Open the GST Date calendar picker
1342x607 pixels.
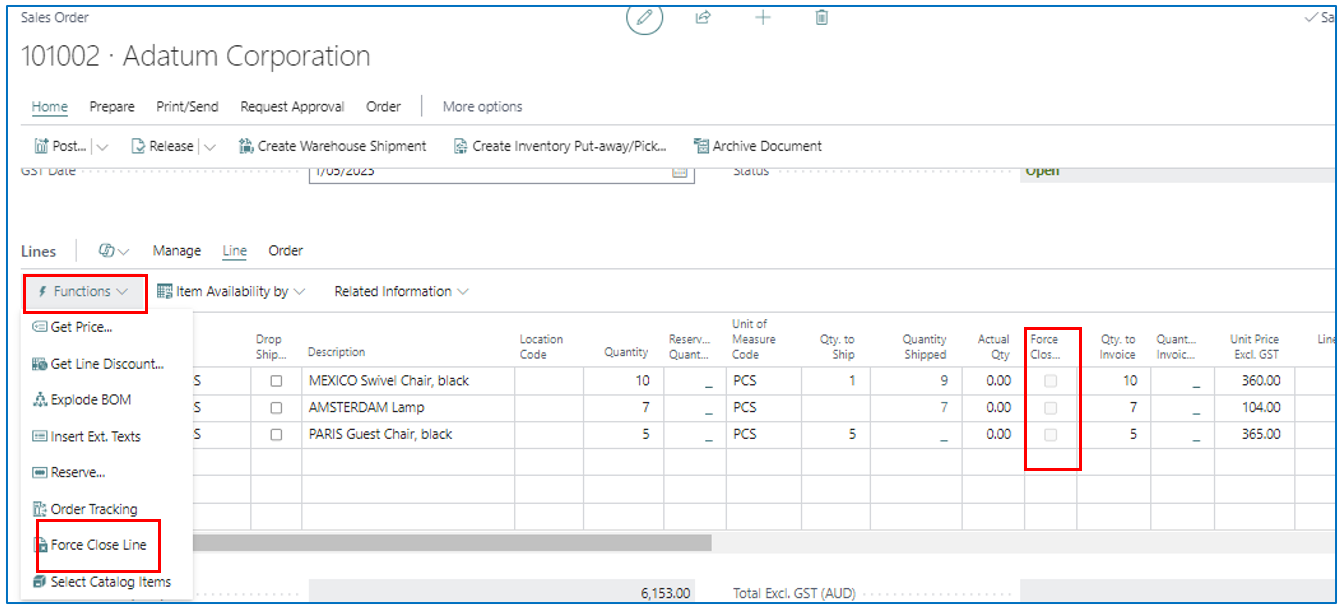(680, 172)
